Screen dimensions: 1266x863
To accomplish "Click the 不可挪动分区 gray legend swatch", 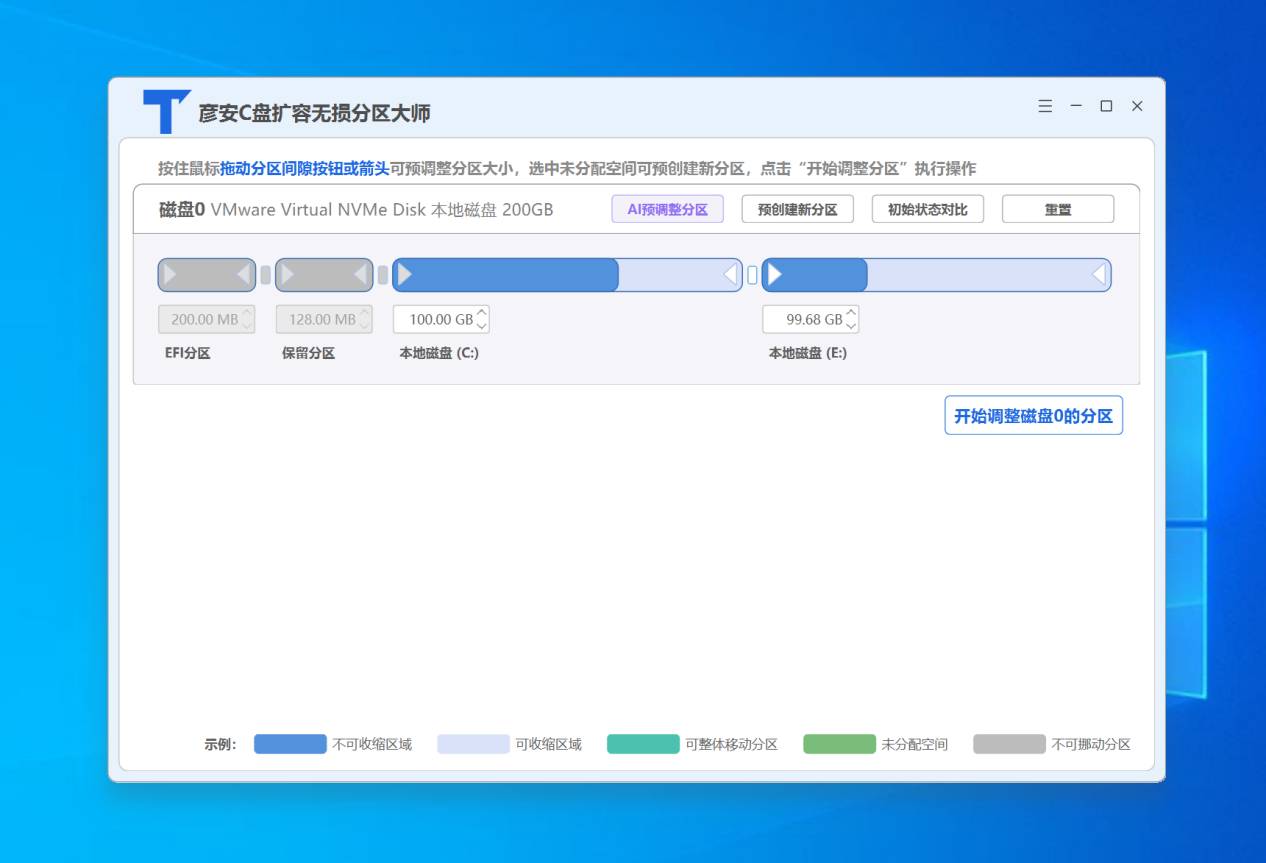I will [1009, 744].
